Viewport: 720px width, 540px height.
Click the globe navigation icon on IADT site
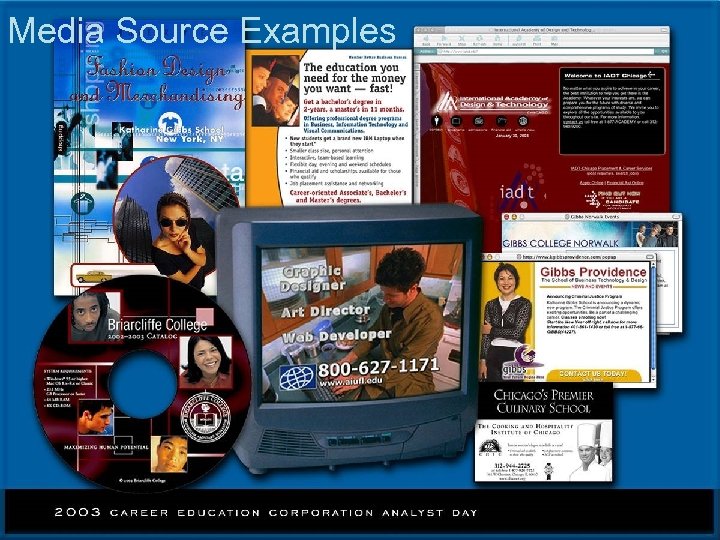(x=522, y=121)
